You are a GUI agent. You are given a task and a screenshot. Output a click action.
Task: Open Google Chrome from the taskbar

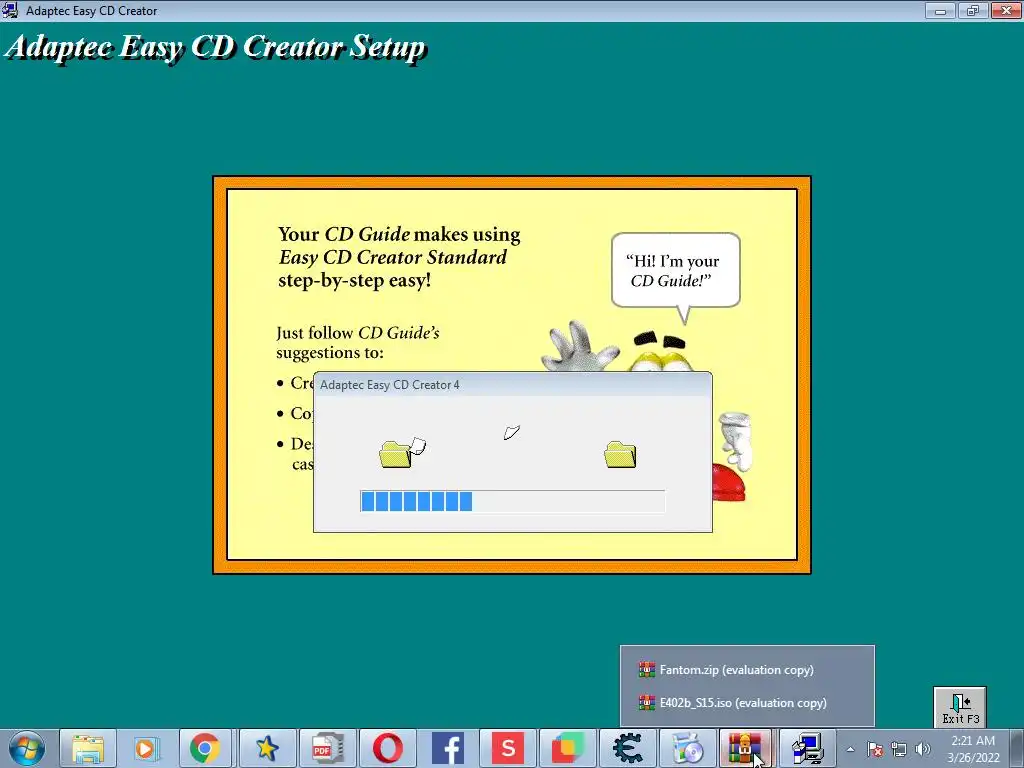click(204, 748)
